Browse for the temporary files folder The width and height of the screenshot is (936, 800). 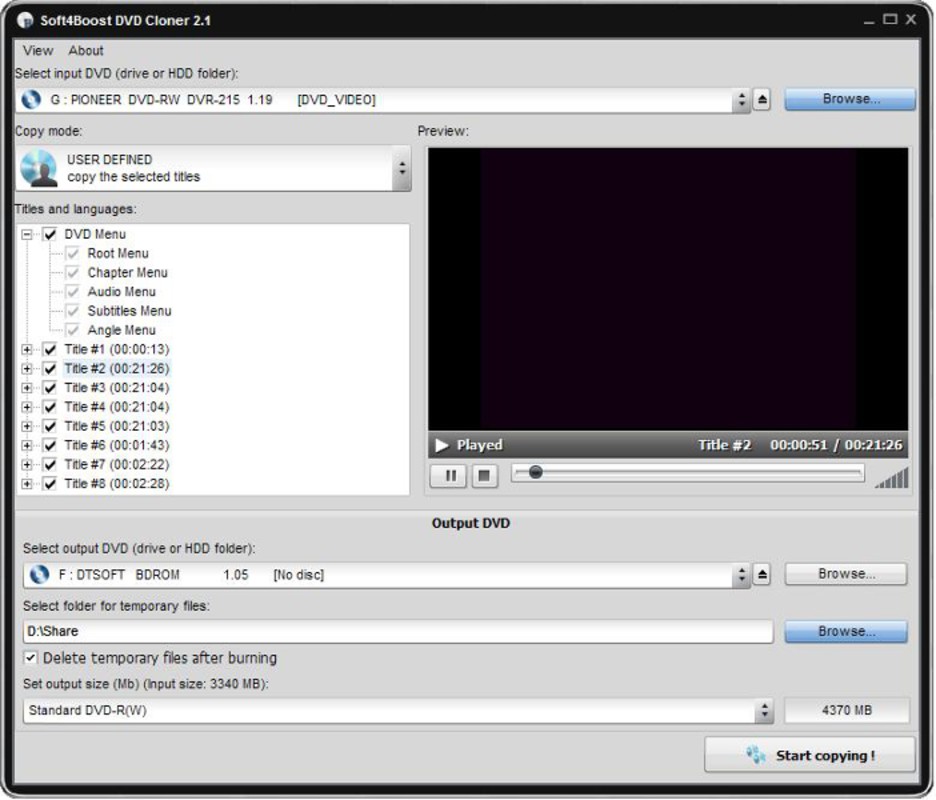click(x=846, y=631)
